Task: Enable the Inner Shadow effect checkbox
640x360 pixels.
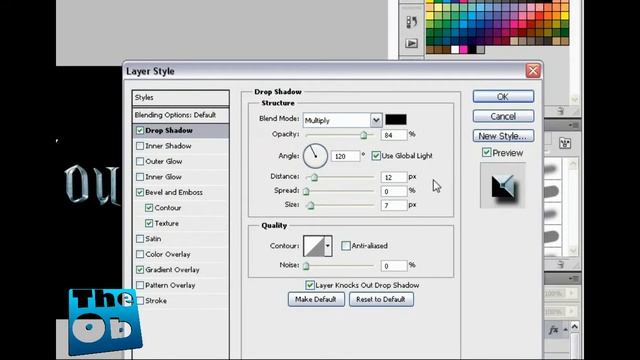Action: pos(140,146)
